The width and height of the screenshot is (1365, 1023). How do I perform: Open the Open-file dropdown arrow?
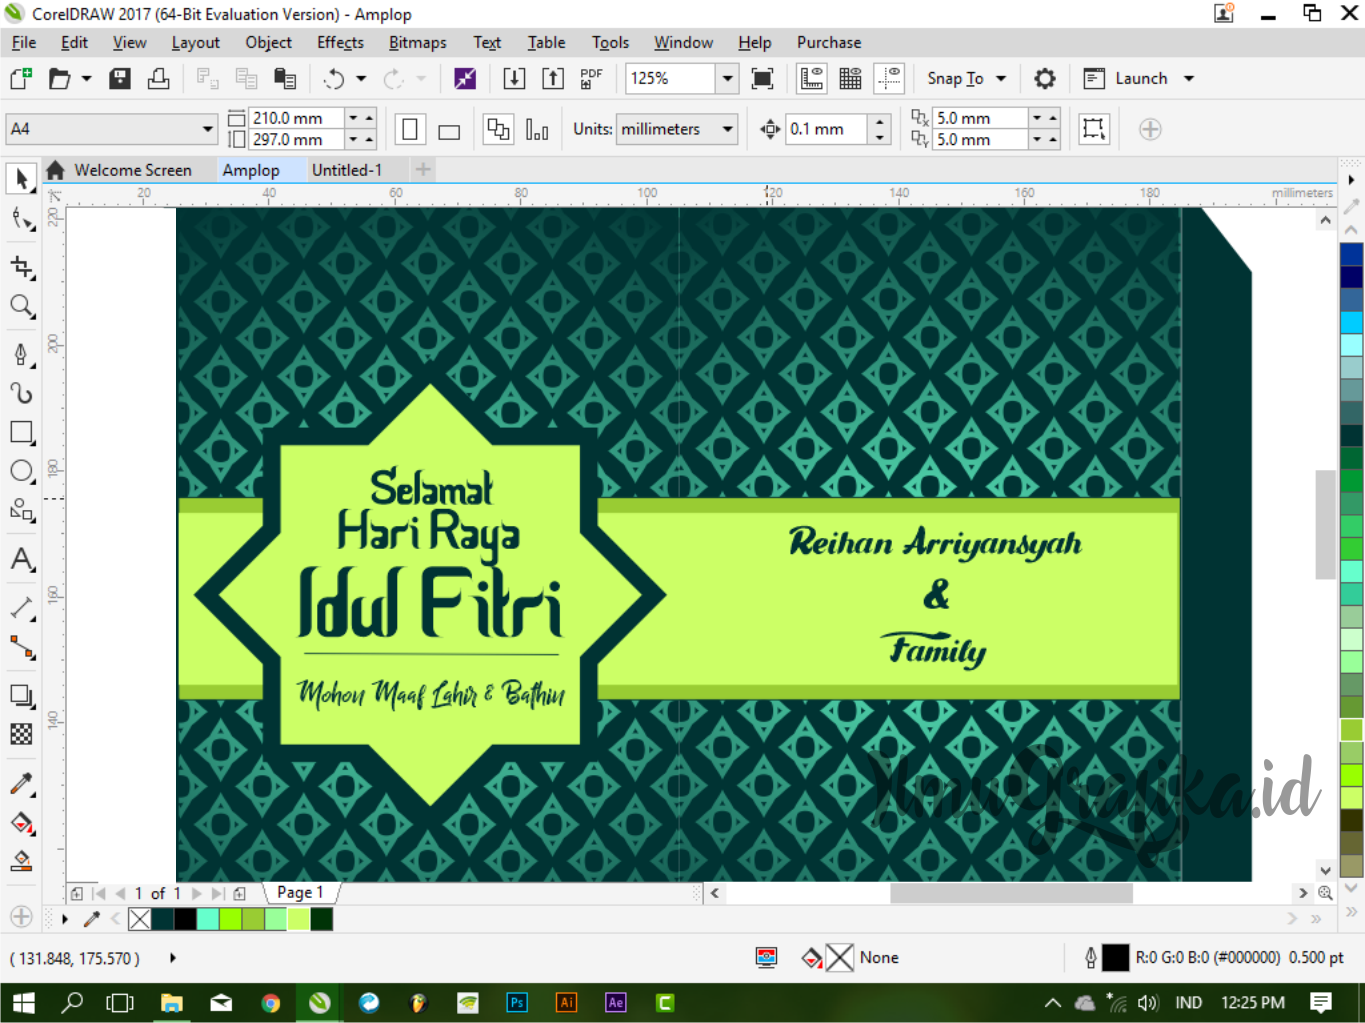(x=86, y=78)
